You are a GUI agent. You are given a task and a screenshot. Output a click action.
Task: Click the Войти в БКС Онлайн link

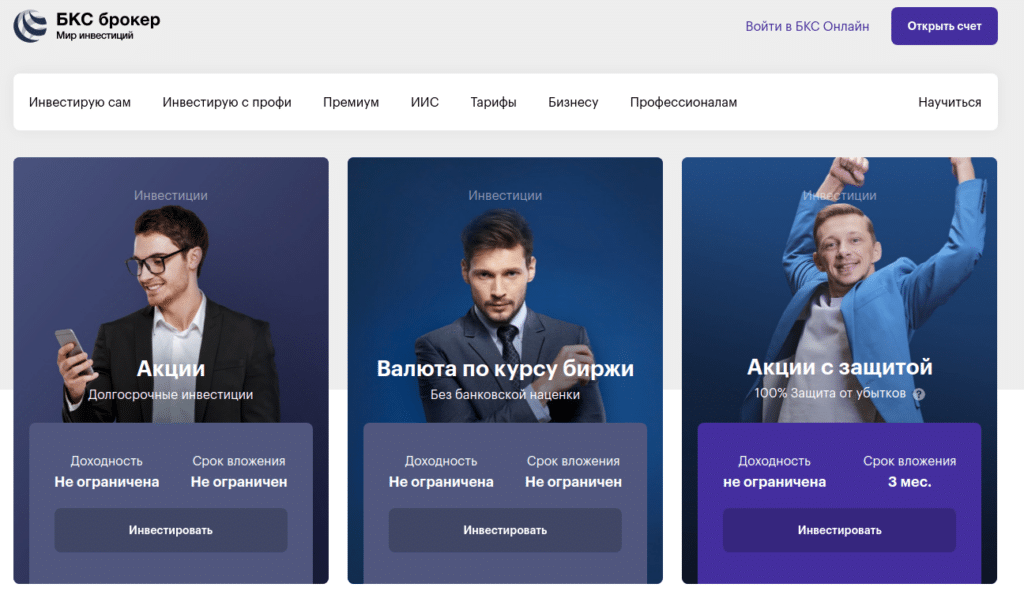click(x=807, y=26)
